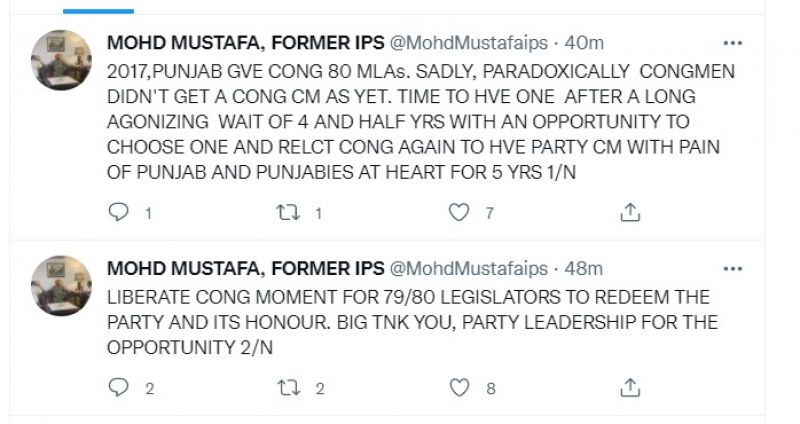Reply to the Liberate Cong 2/N tweet
Screen dimensions: 800x424
pos(119,388)
